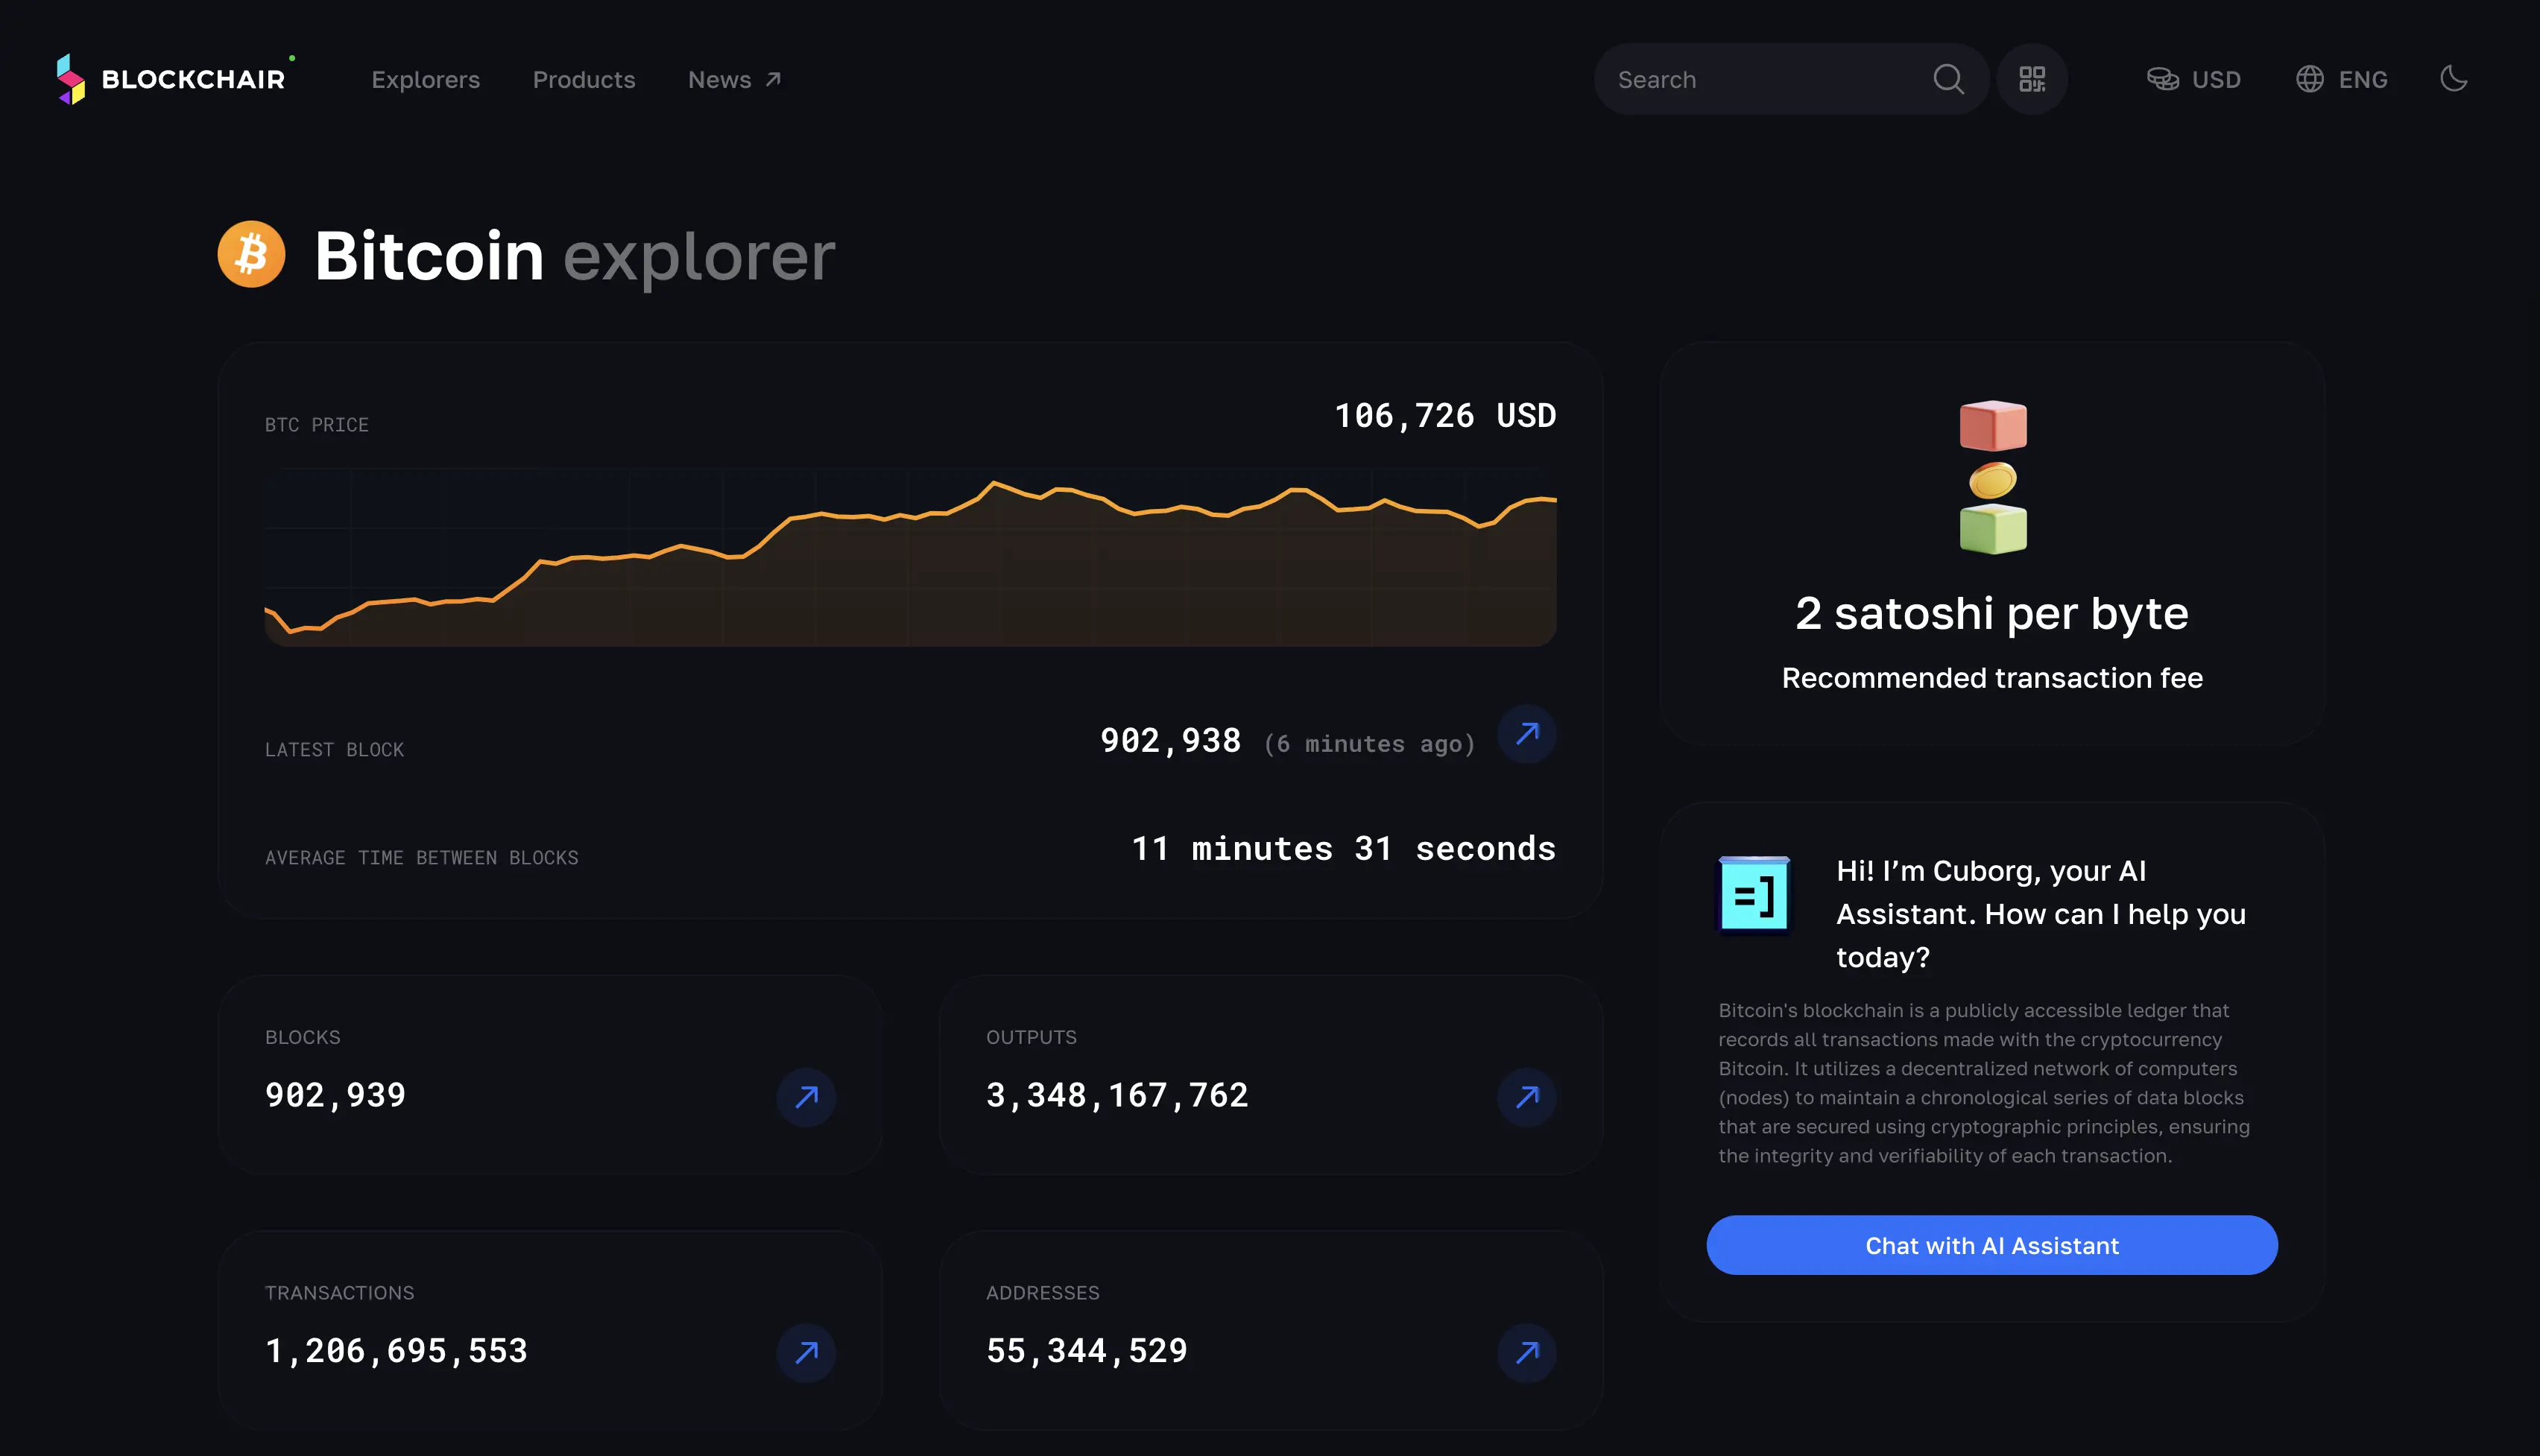Open the Products menu
Image resolution: width=2540 pixels, height=1456 pixels.
click(x=584, y=80)
